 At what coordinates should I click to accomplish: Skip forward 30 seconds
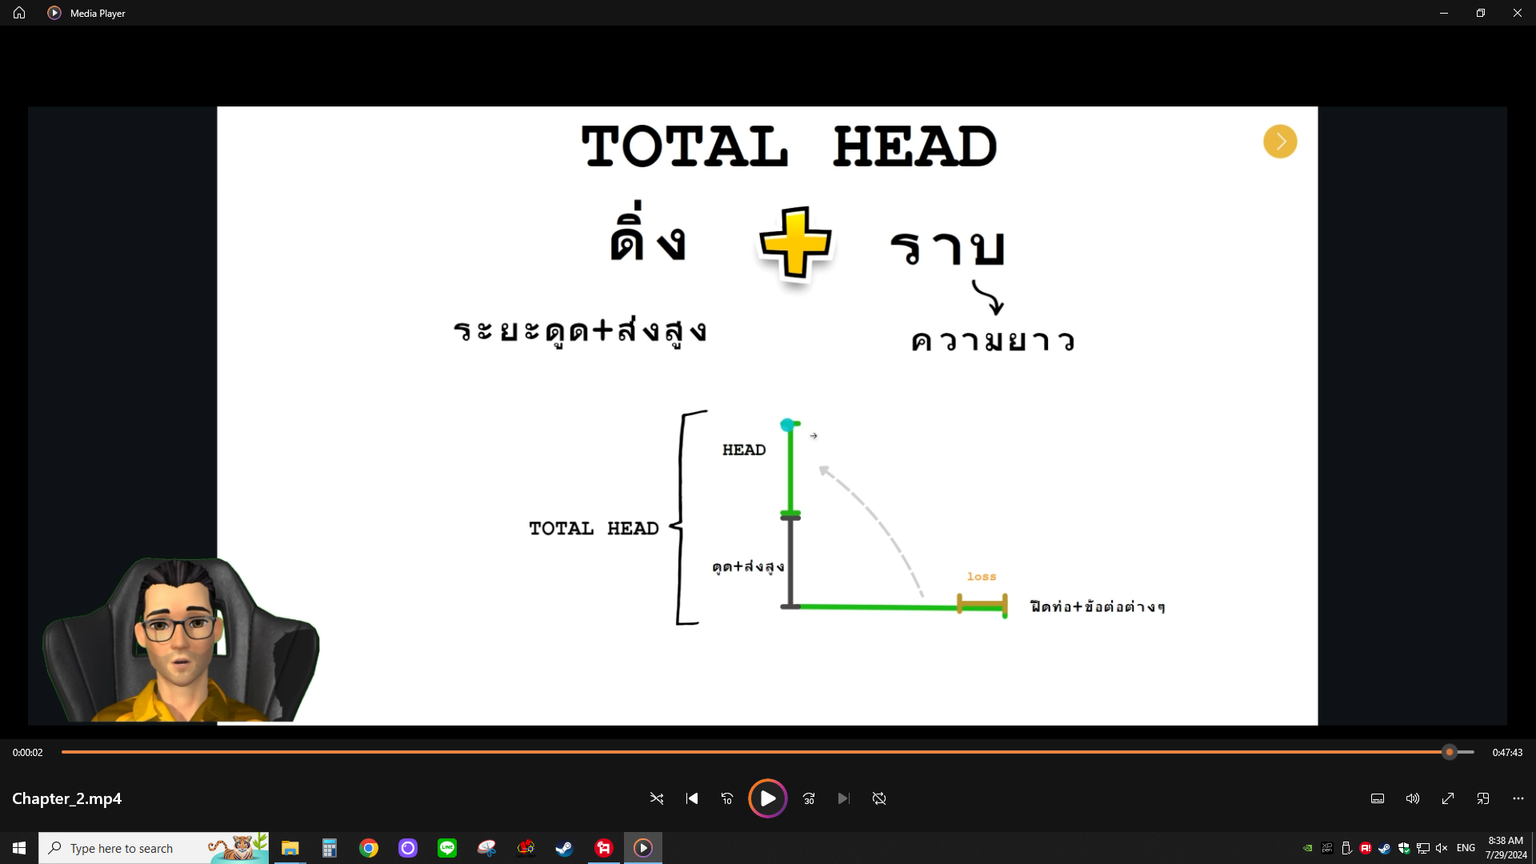point(809,799)
